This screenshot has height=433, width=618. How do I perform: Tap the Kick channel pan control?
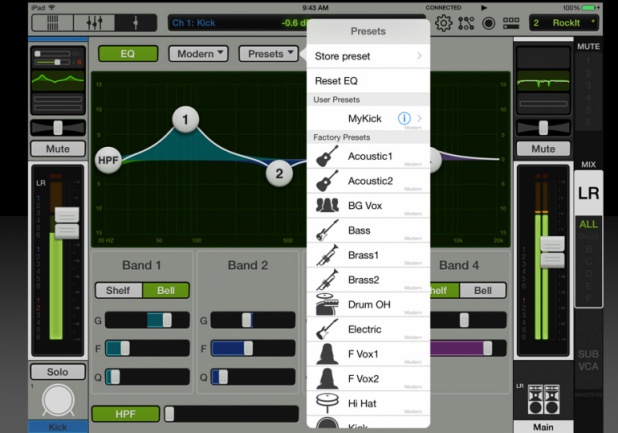[x=58, y=128]
